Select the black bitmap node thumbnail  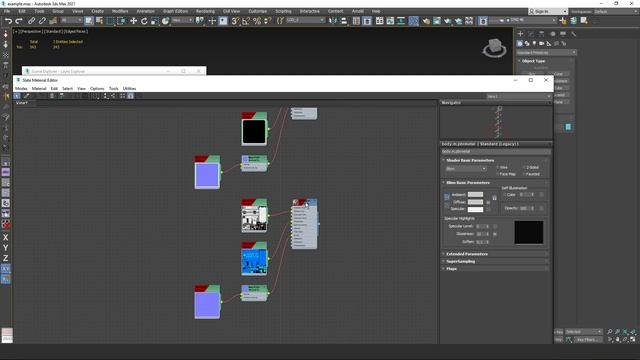[x=254, y=132]
